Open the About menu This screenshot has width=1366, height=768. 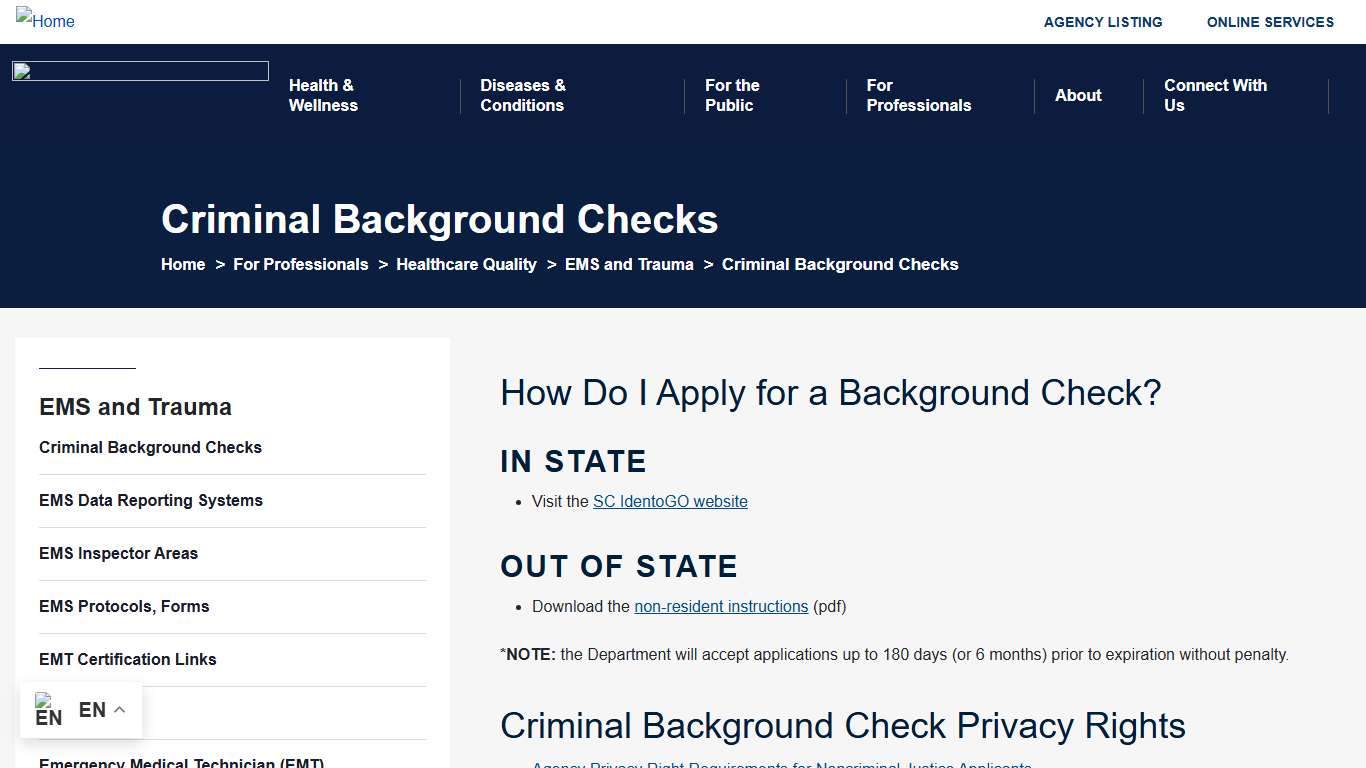pos(1078,95)
